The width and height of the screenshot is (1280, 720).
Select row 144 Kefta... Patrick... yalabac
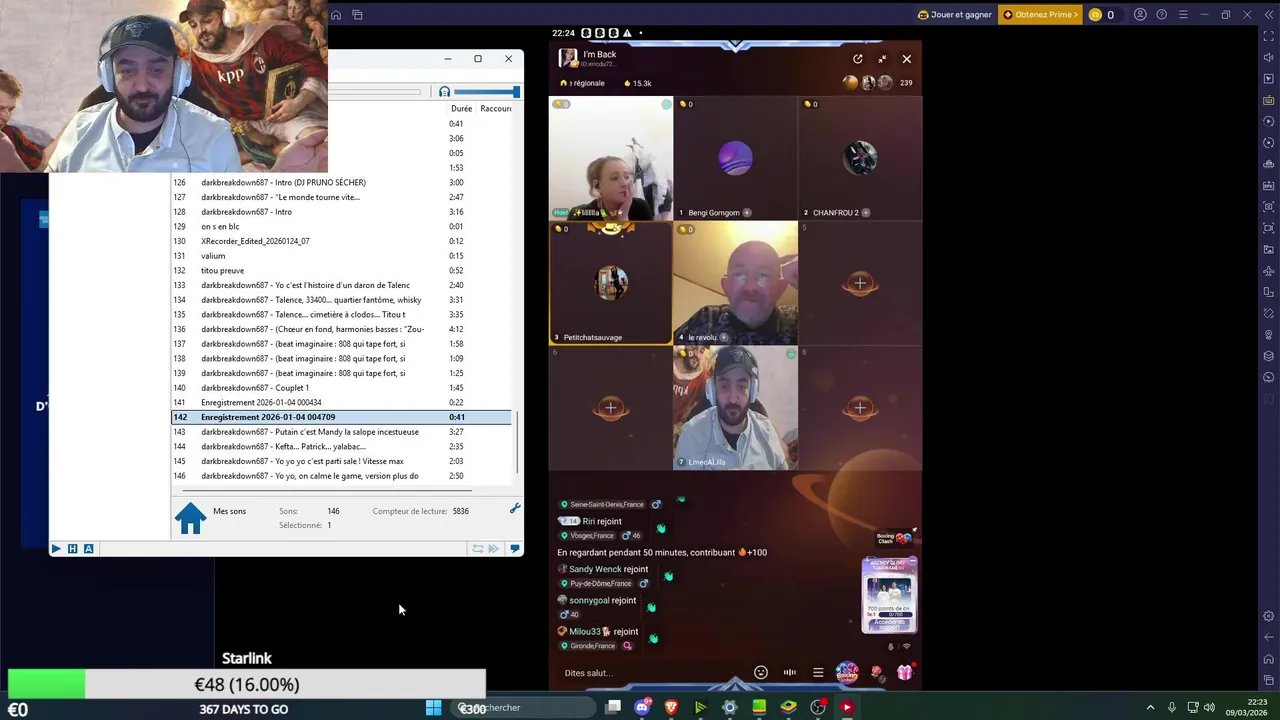coord(342,446)
